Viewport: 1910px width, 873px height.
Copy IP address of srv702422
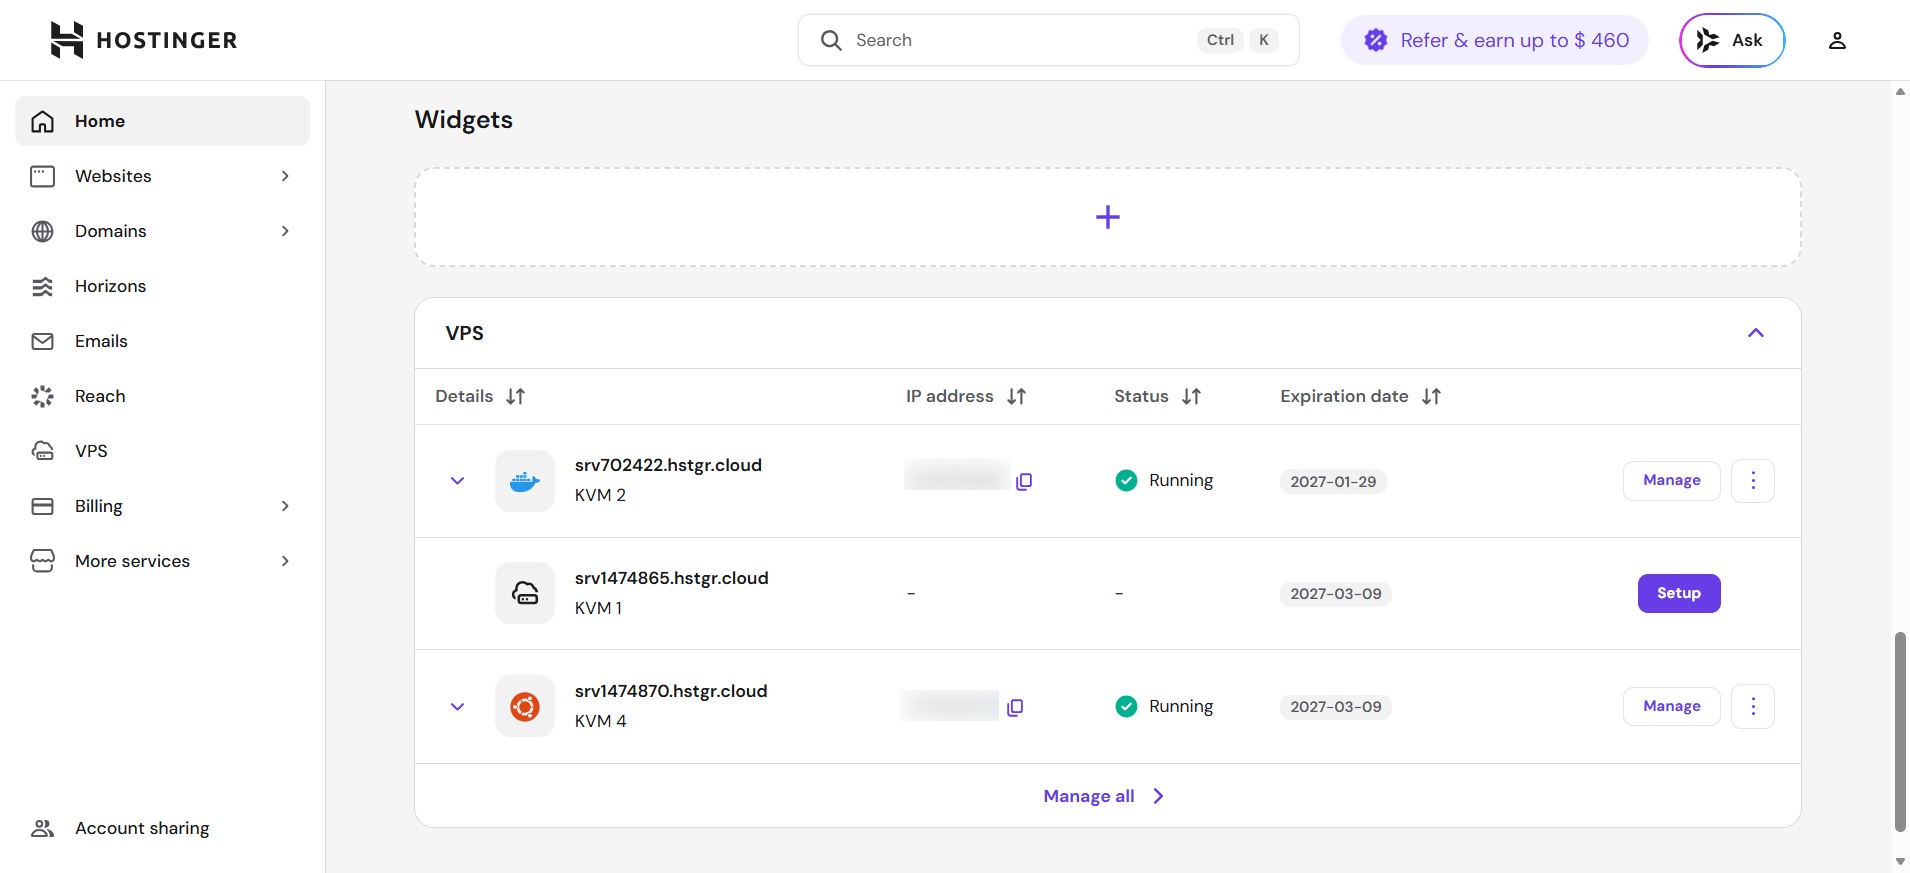[x=1024, y=482]
